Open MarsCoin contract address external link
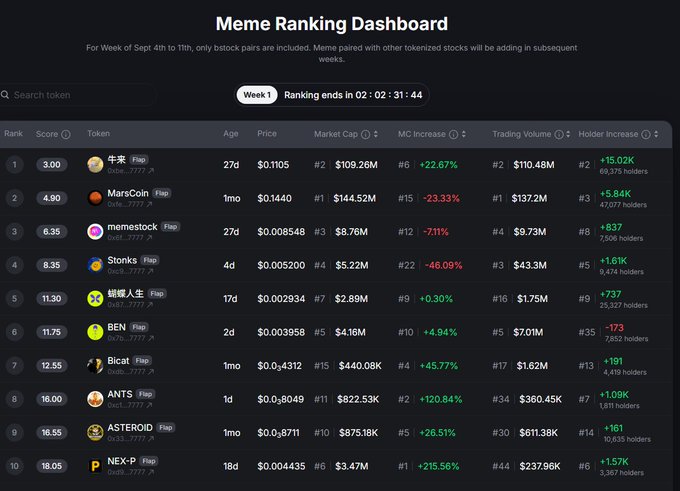Viewport: 680px width, 491px height. (149, 204)
